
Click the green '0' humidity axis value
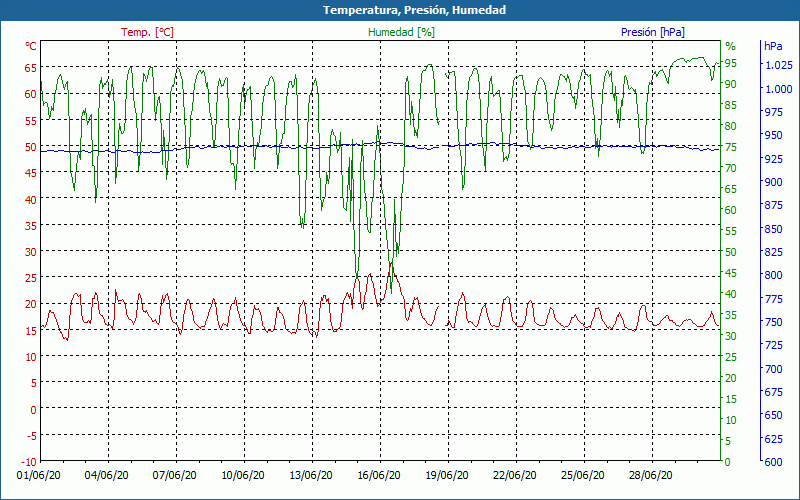(x=728, y=462)
